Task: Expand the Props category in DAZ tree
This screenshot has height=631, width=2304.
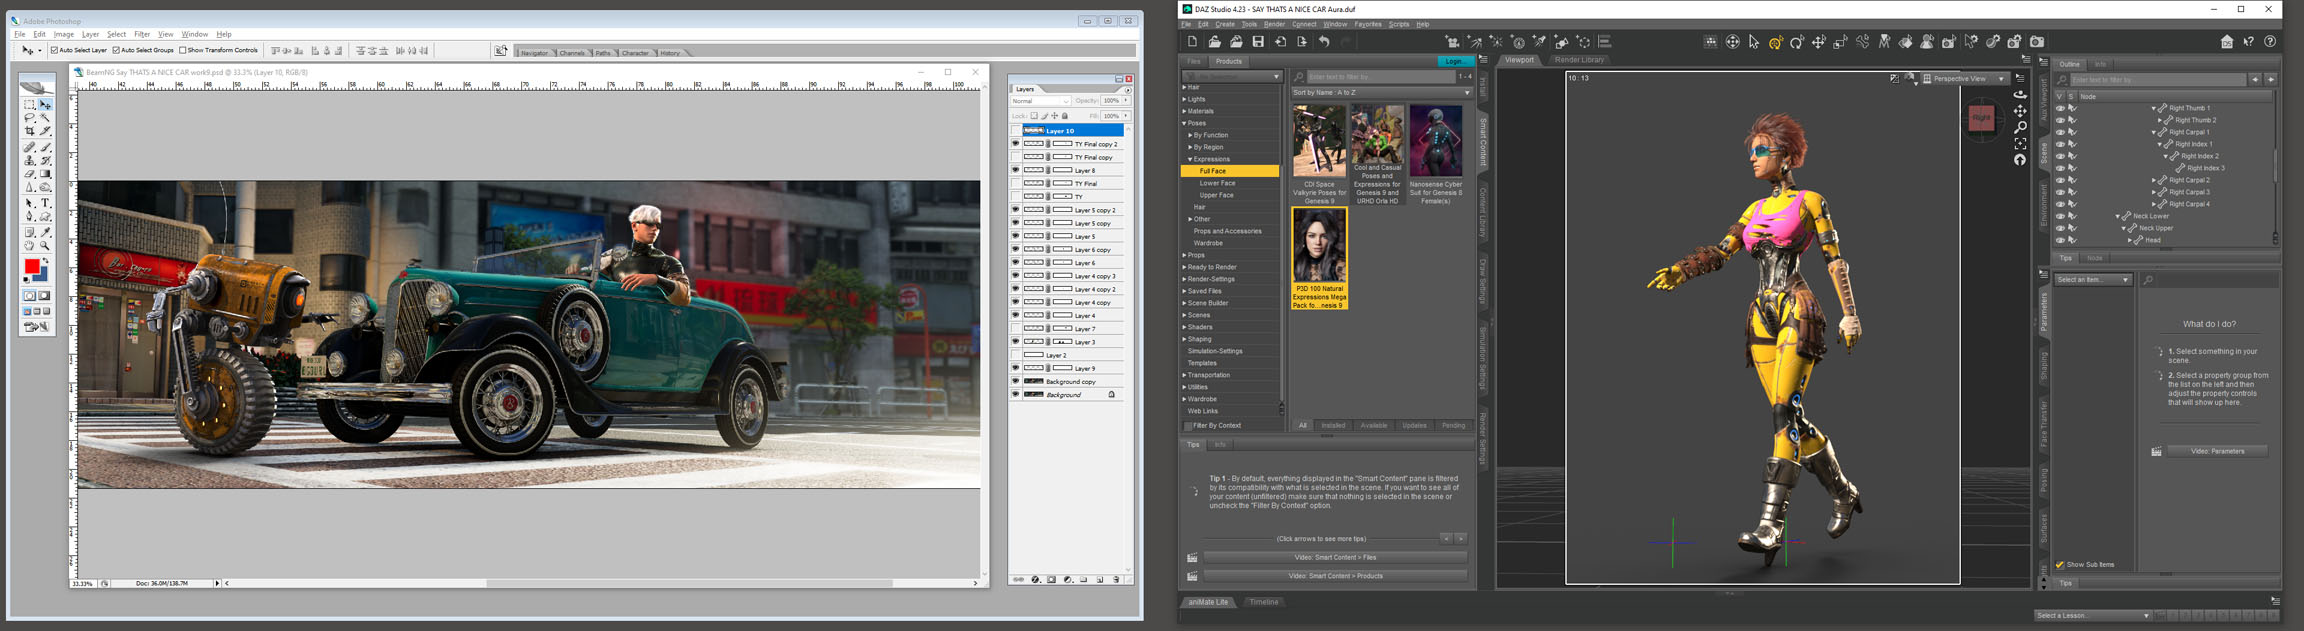Action: point(1184,255)
